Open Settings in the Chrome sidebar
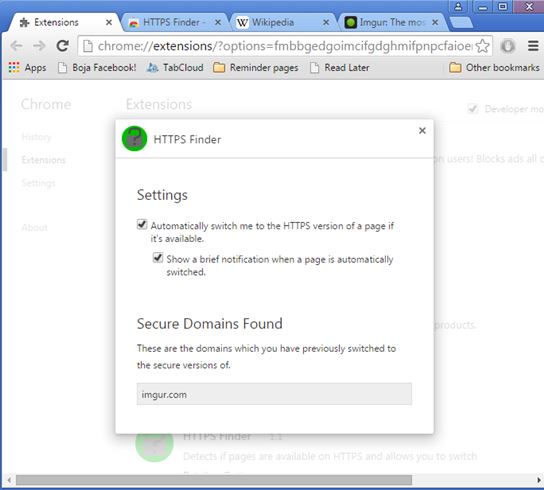This screenshot has height=490, width=544. [x=38, y=183]
